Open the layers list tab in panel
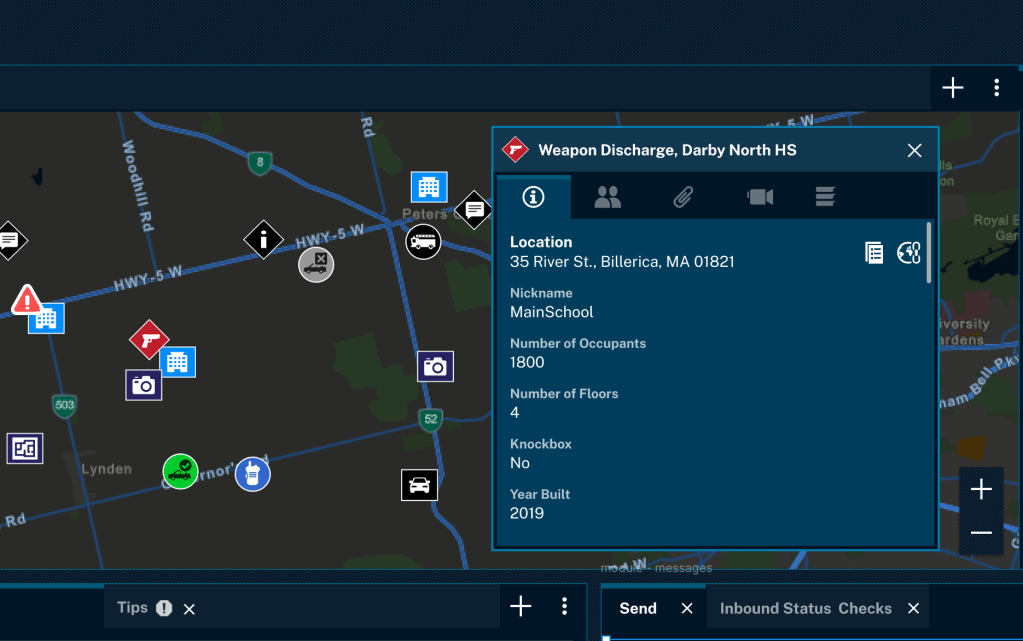The image size is (1023, 641). click(825, 198)
